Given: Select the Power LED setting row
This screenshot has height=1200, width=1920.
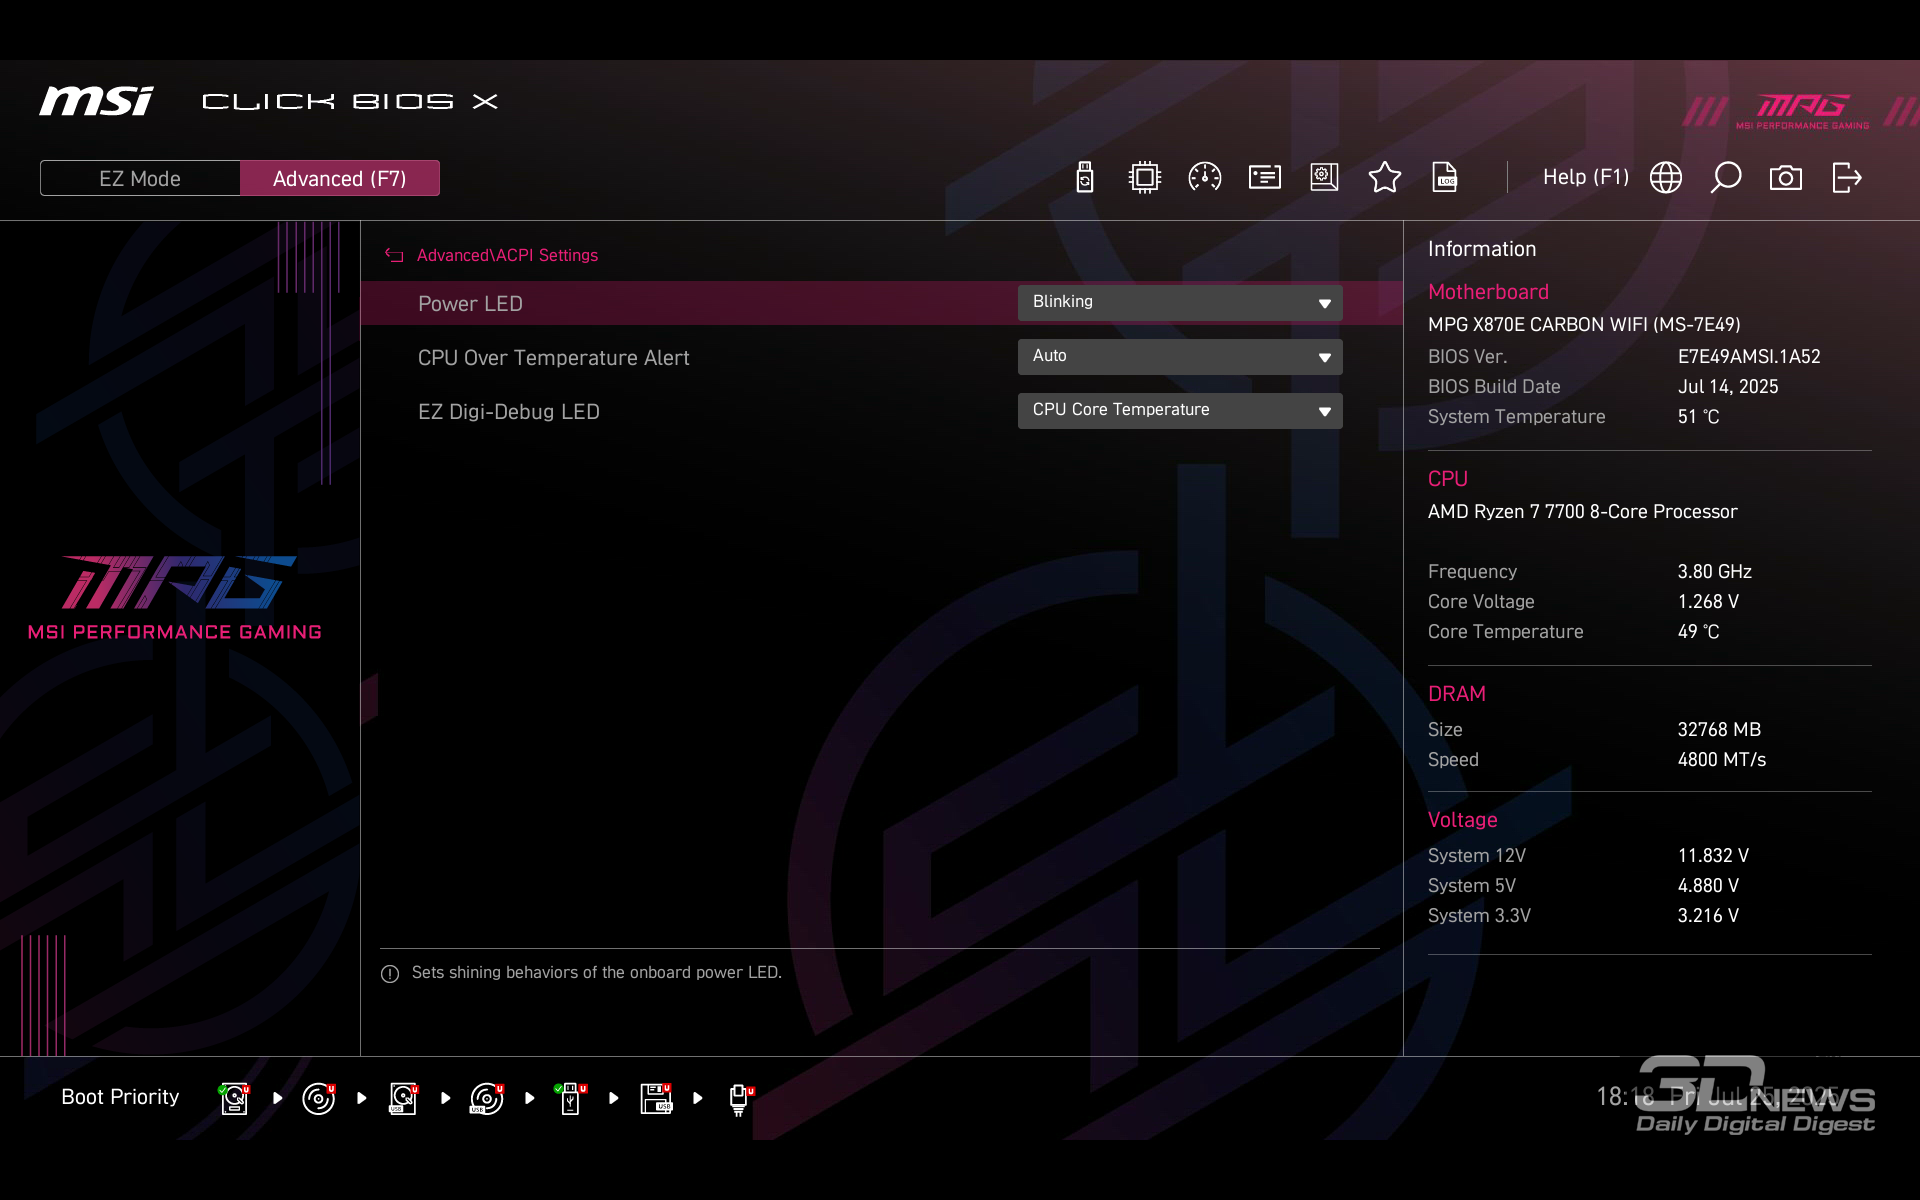Looking at the screenshot, I should click(881, 303).
